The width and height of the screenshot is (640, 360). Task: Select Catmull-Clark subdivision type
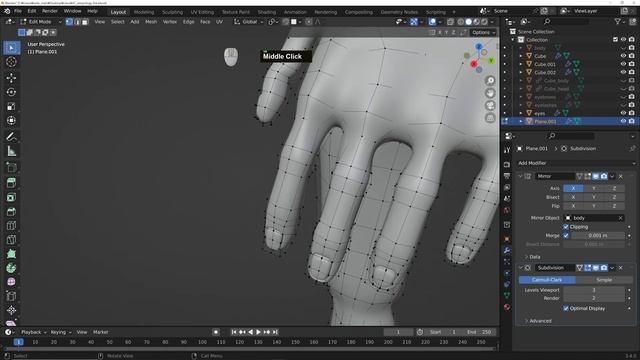pyautogui.click(x=547, y=280)
